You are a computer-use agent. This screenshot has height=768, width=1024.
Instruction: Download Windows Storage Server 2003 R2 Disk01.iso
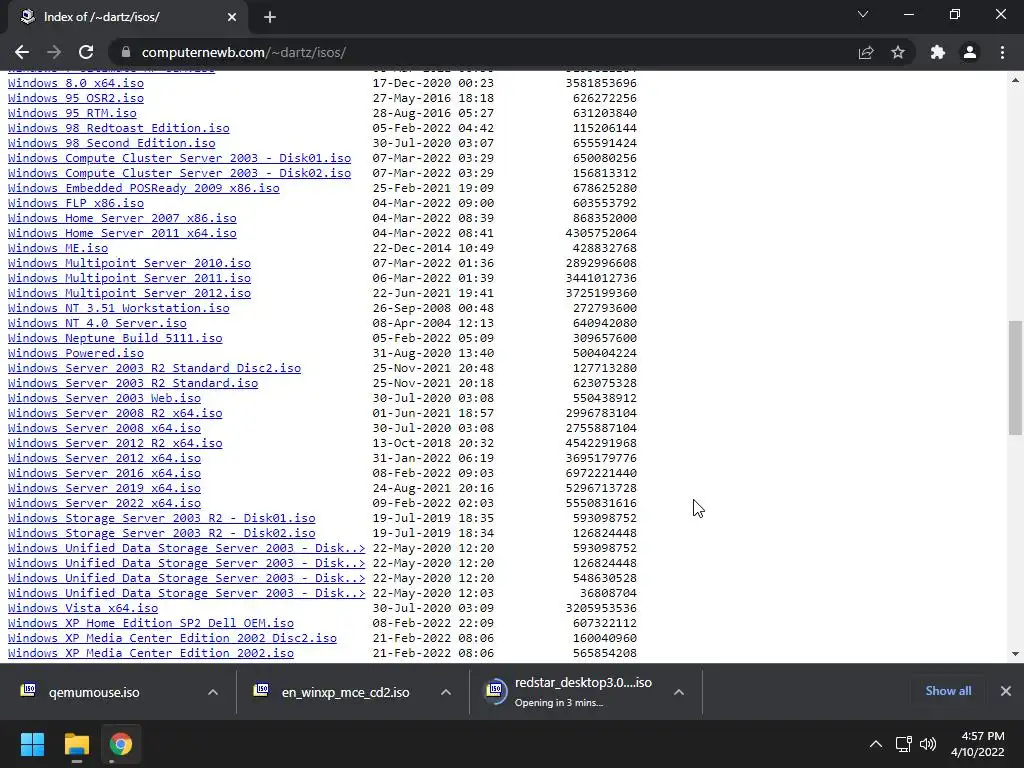[162, 519]
